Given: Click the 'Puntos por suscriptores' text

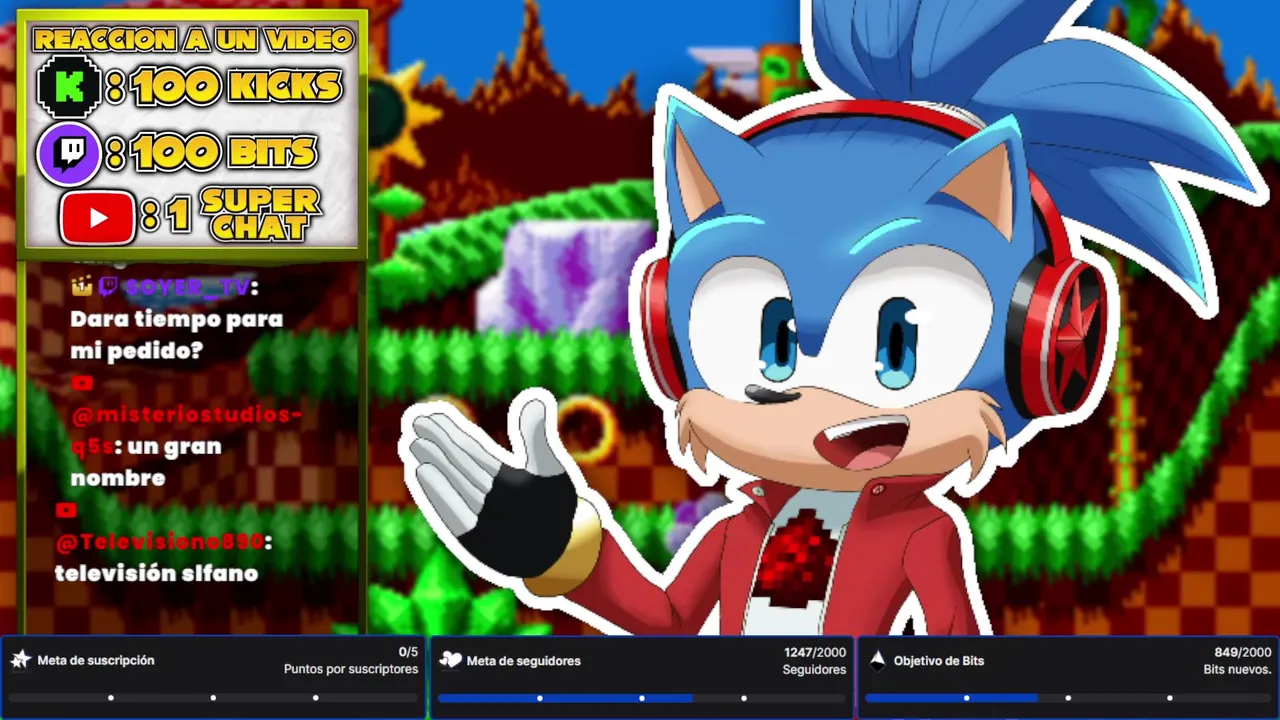Looking at the screenshot, I should (x=351, y=669).
